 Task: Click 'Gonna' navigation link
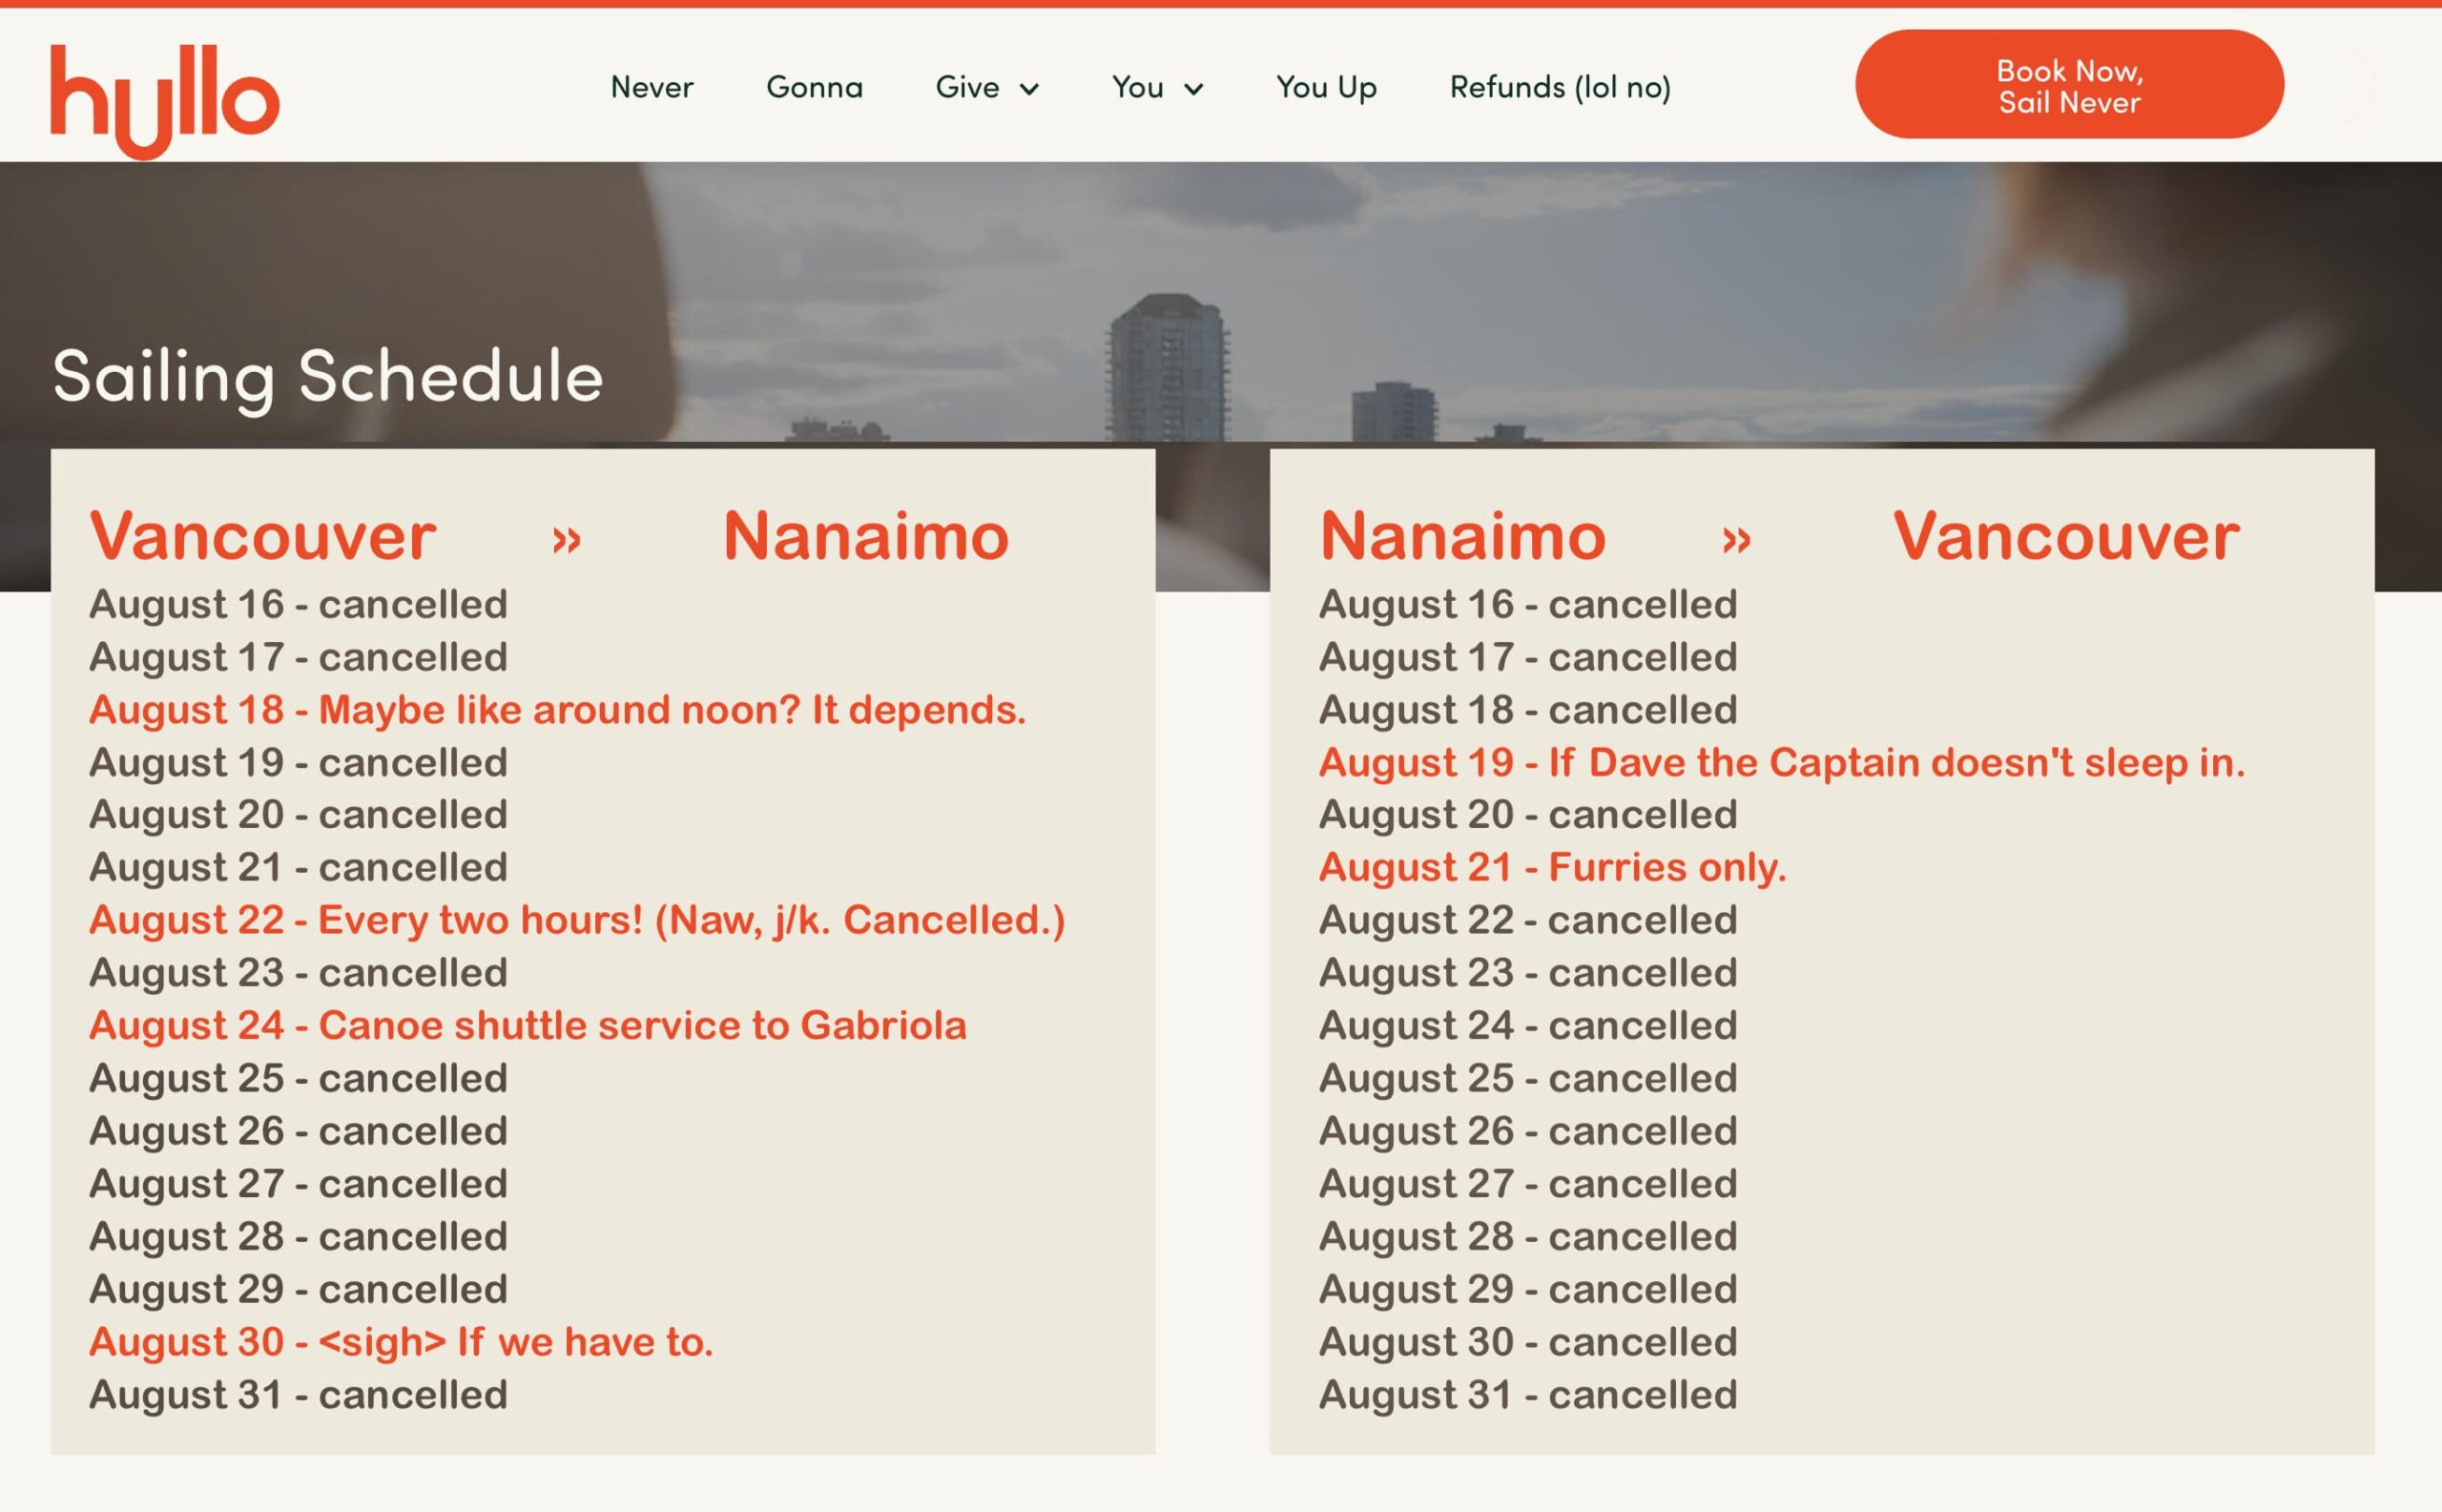(815, 87)
